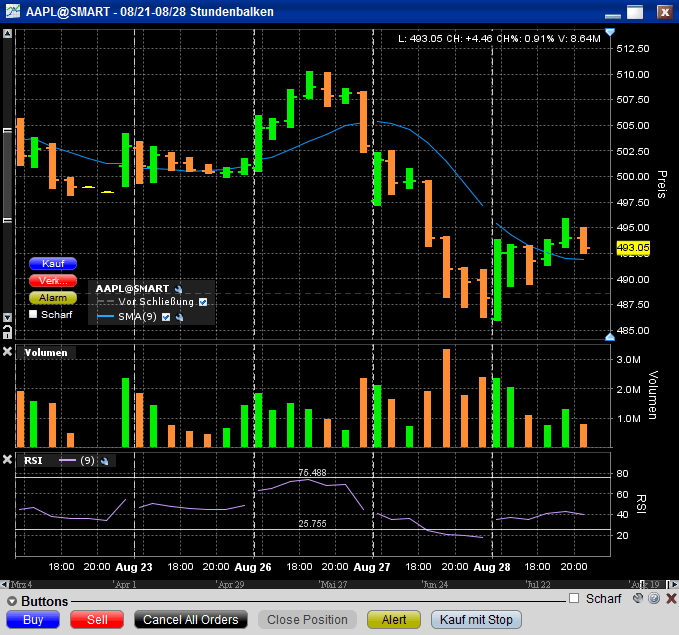Remove the RSI sub-chart with its X
This screenshot has height=635, width=679.
pyautogui.click(x=7, y=459)
